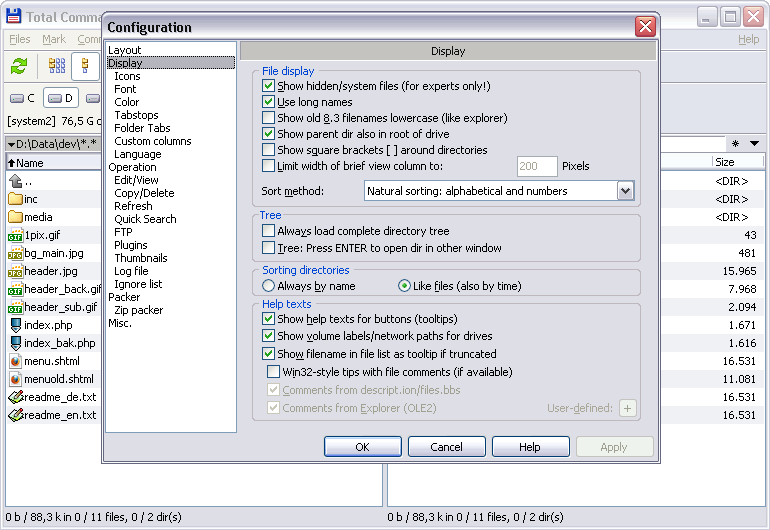Click the parent directory up-arrow icon
Screen dimensions: 770x530
point(15,181)
